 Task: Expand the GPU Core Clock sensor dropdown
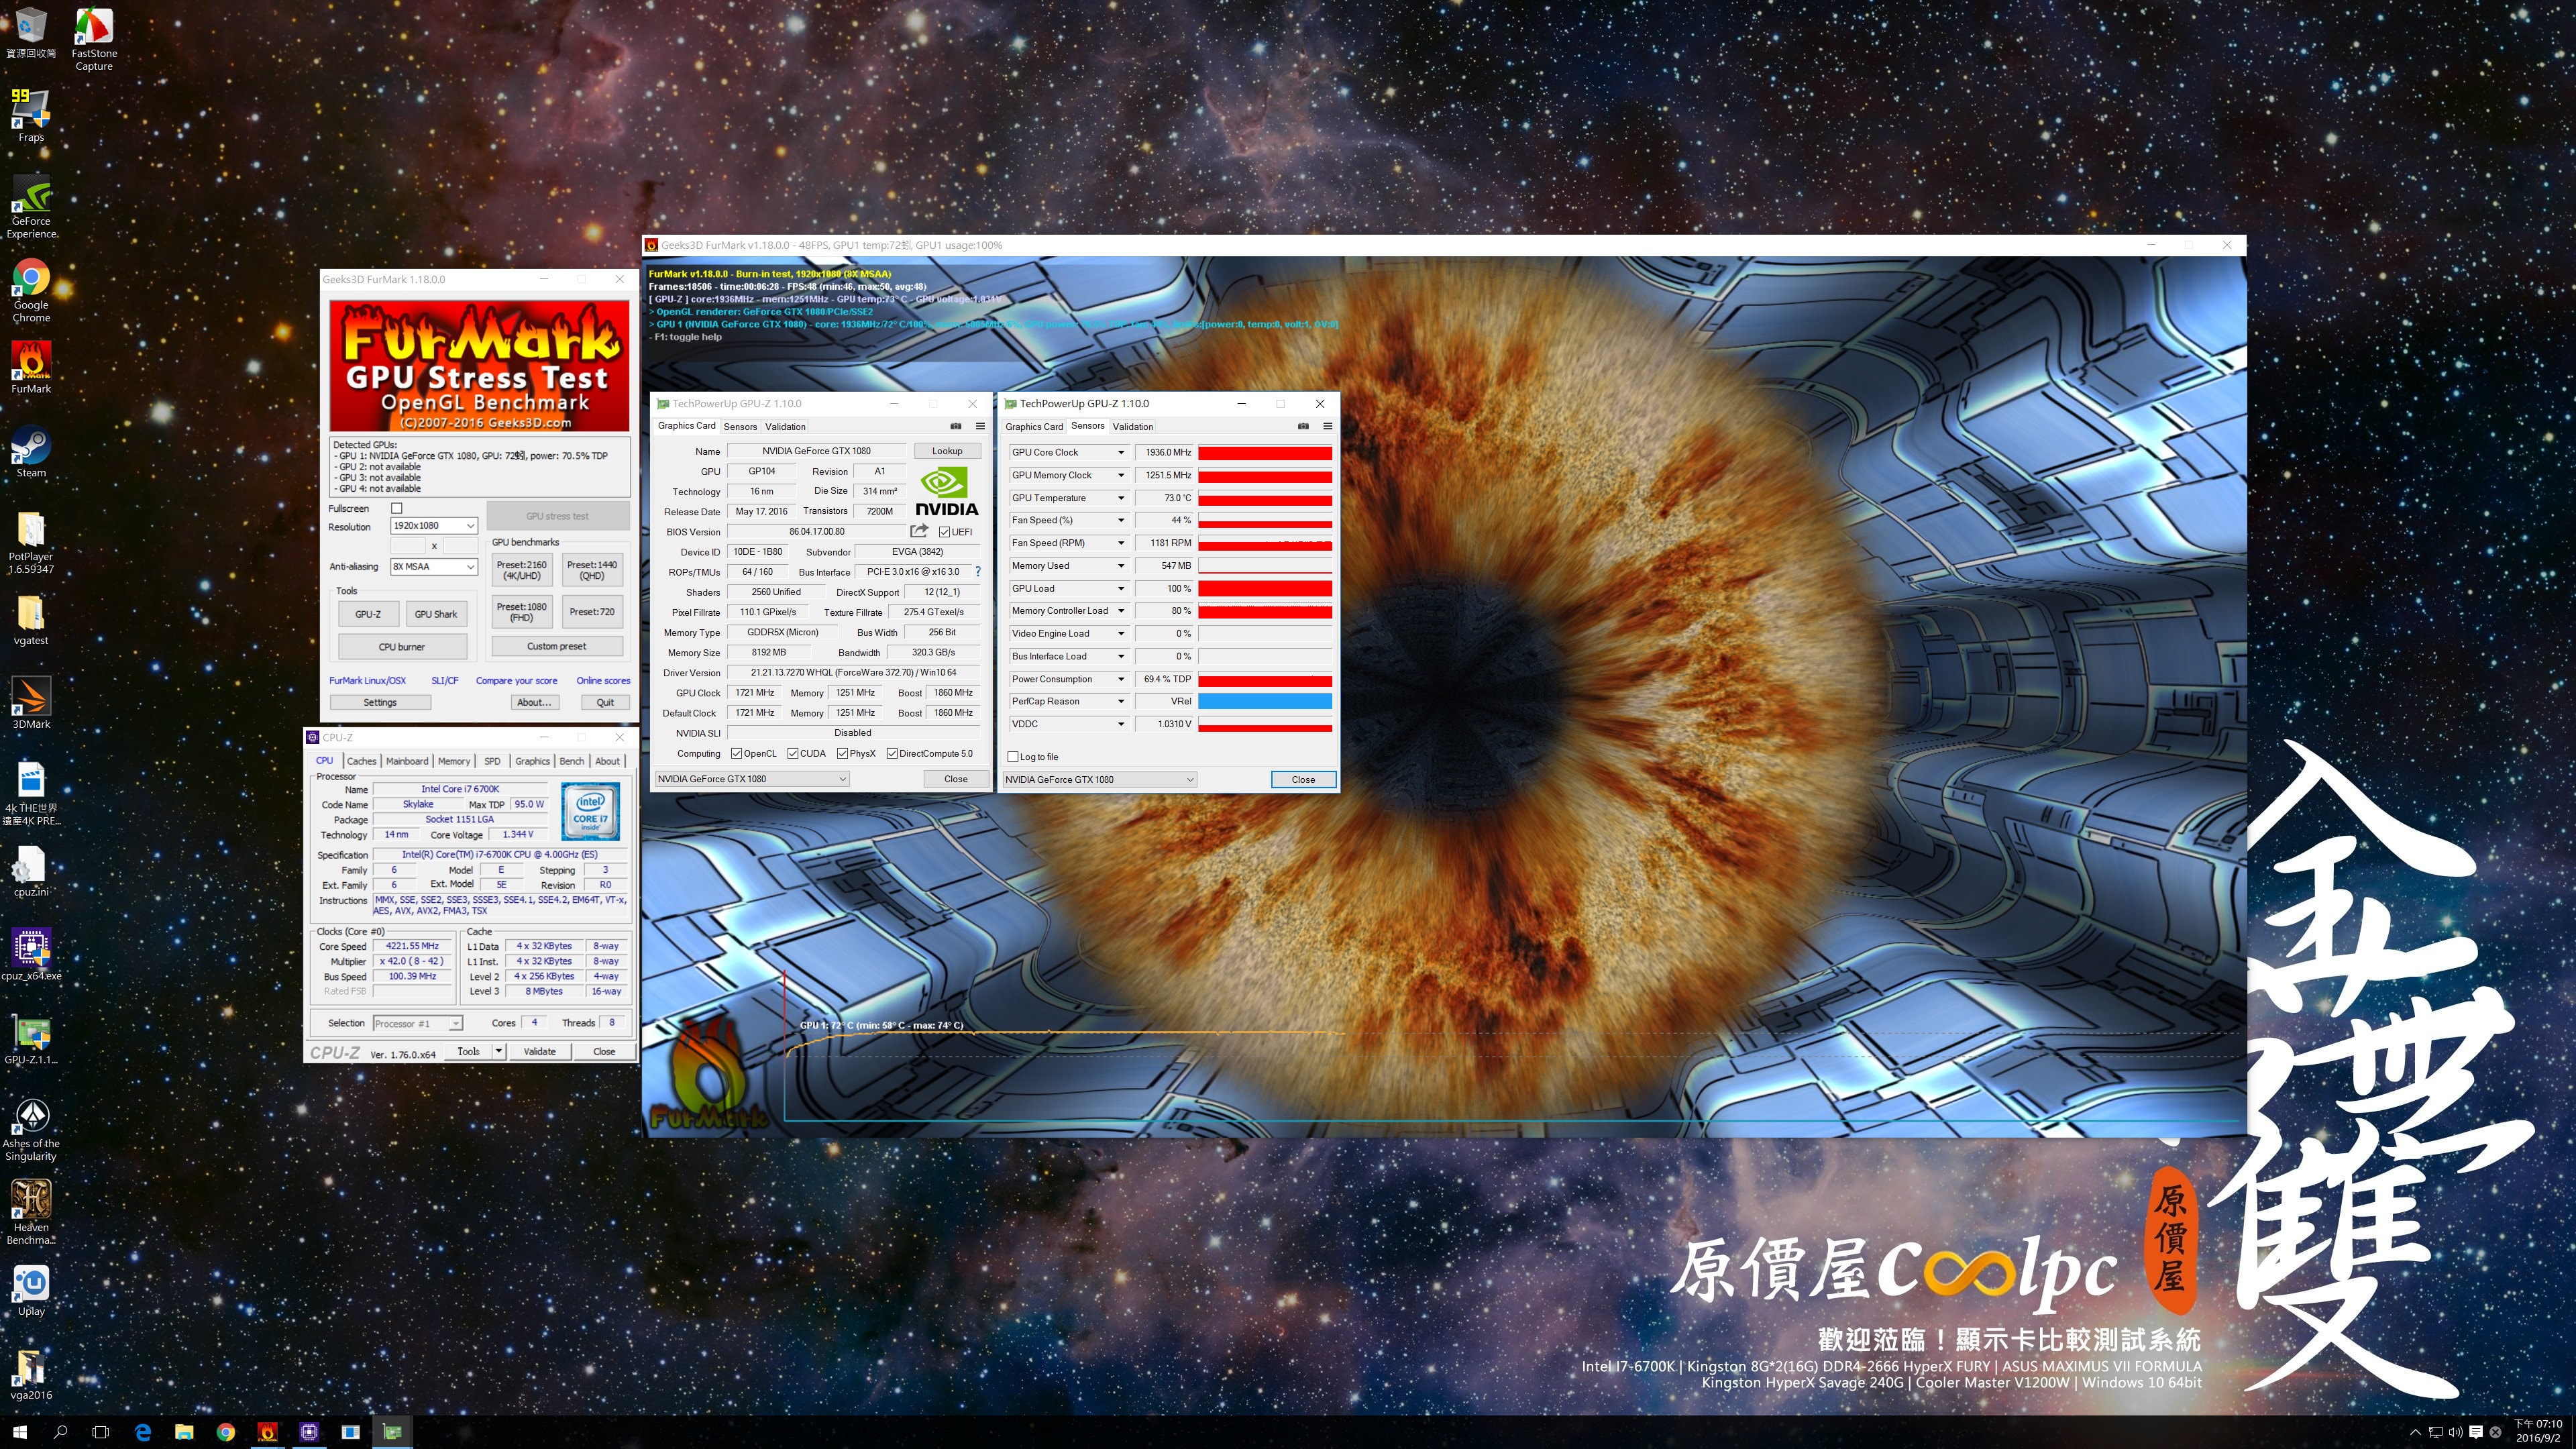pos(1120,452)
